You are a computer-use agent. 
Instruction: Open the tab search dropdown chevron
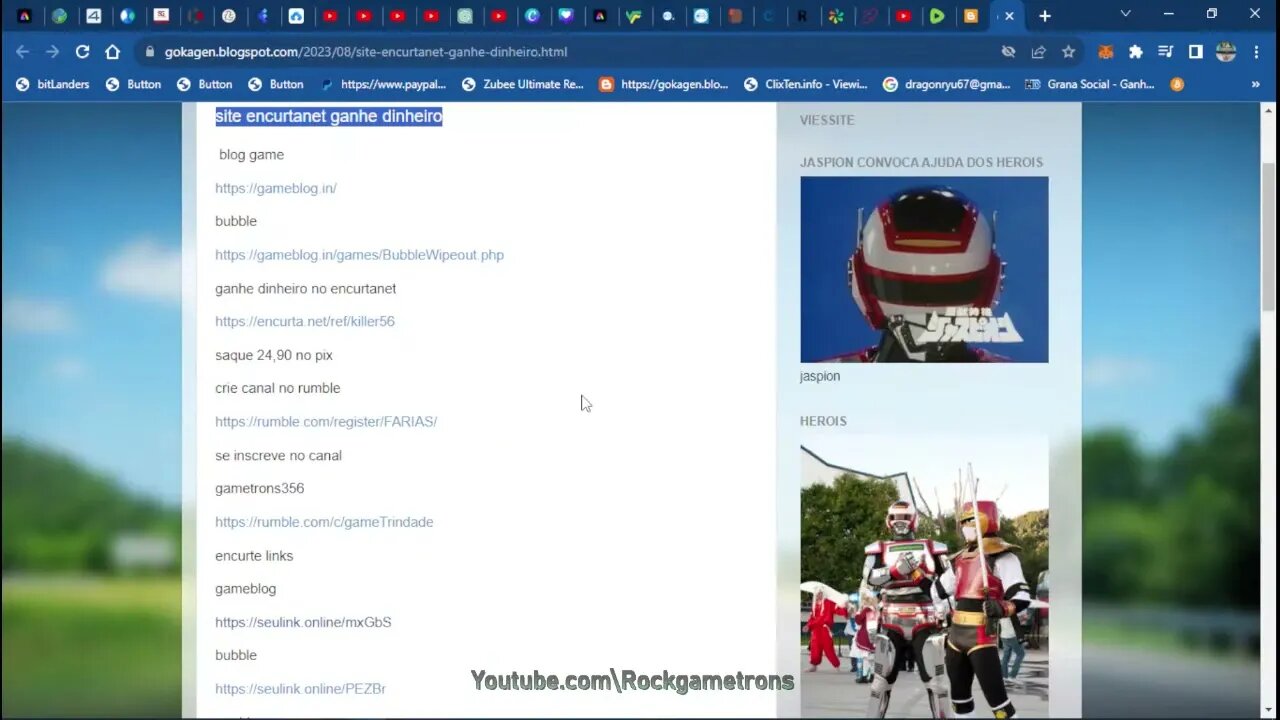(1126, 14)
